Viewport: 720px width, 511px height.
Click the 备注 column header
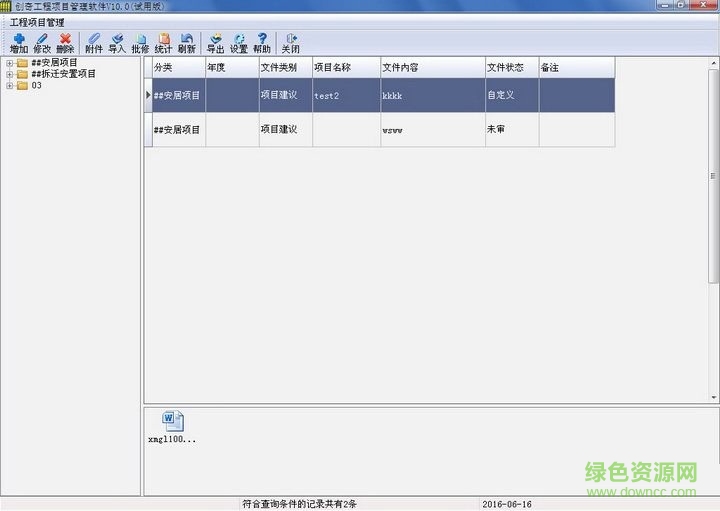(x=577, y=67)
